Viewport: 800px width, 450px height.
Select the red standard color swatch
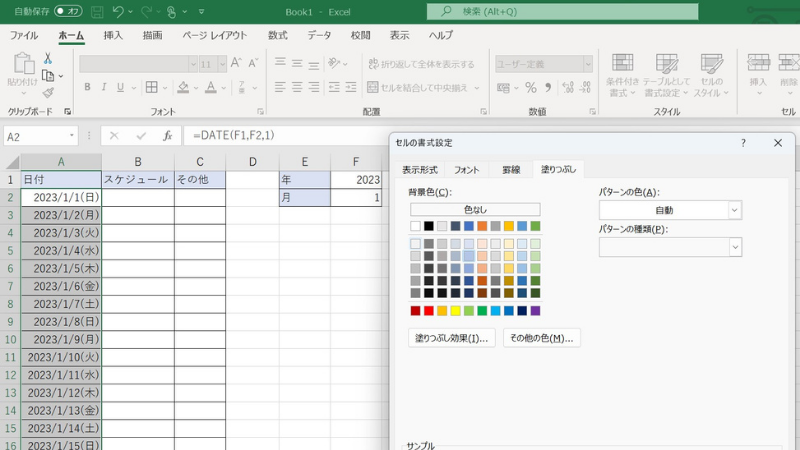click(x=429, y=311)
